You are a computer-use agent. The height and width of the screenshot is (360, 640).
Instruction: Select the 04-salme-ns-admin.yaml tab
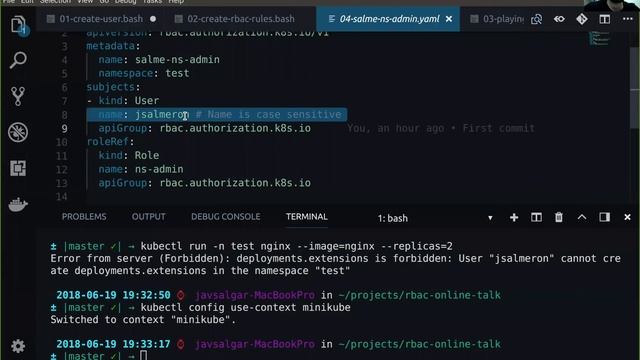click(x=389, y=19)
